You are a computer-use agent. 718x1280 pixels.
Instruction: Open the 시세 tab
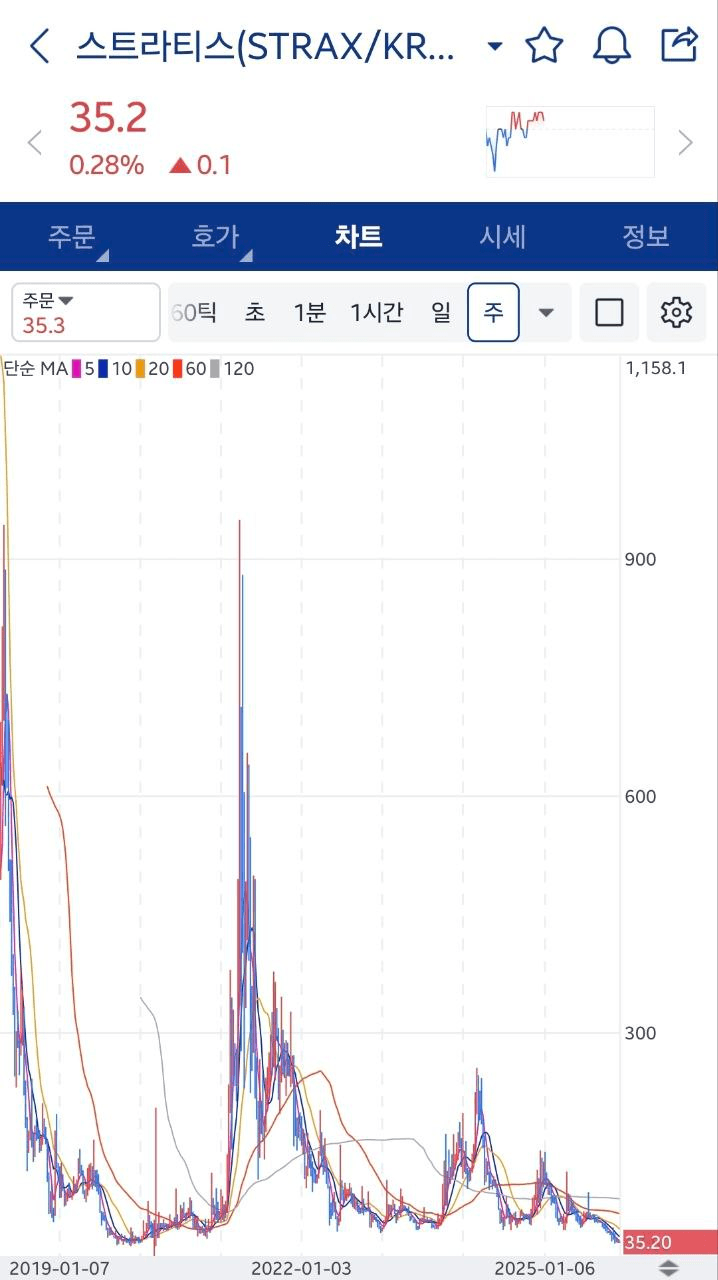[x=502, y=237]
